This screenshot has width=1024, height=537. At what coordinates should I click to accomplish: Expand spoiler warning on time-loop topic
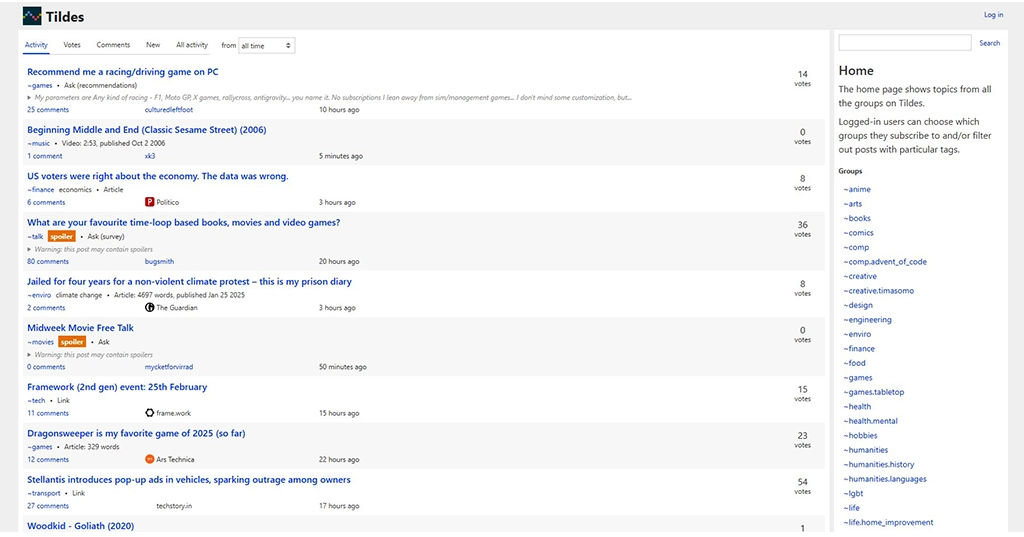point(31,249)
